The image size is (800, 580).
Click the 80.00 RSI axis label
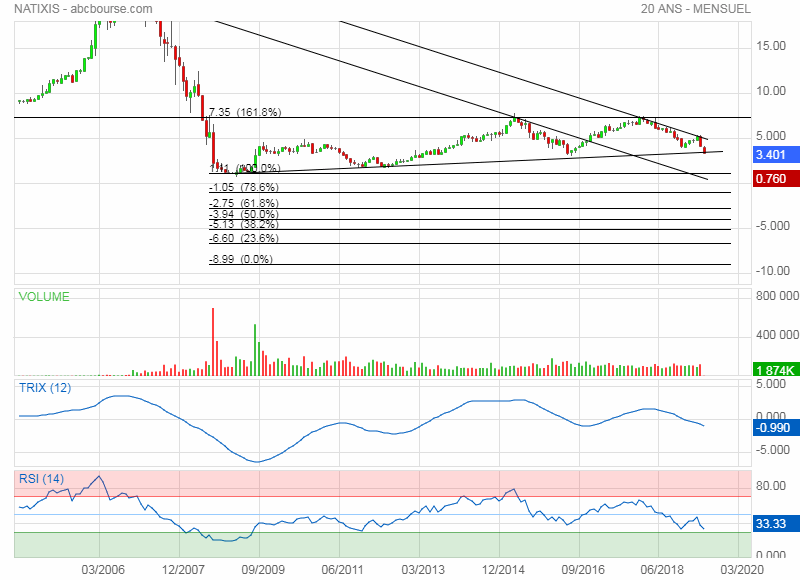tap(771, 486)
